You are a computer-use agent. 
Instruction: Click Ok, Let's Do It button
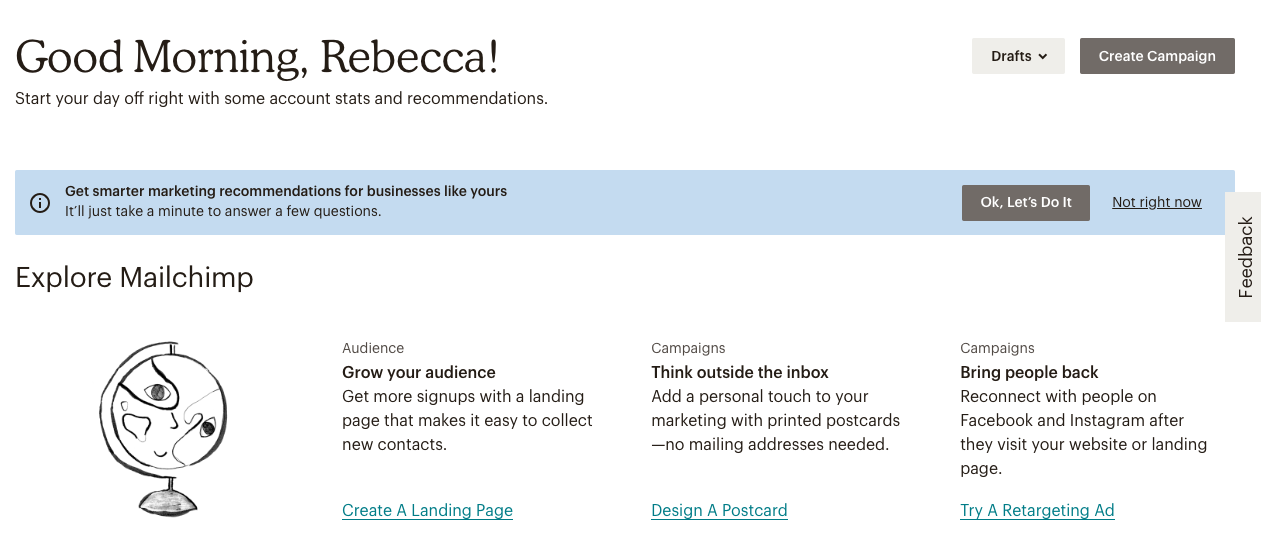[1026, 202]
